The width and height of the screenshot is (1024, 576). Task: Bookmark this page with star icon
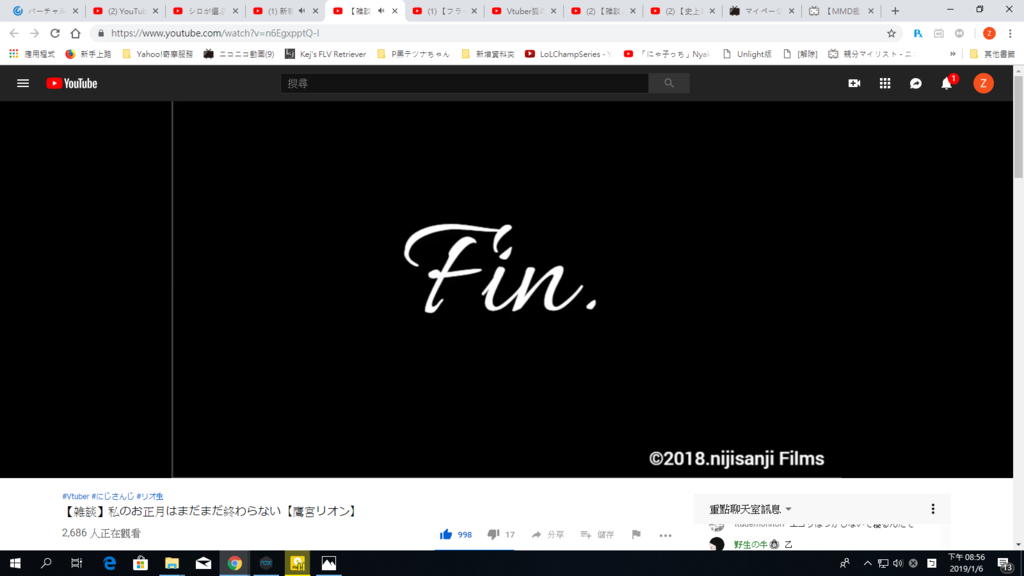point(891,33)
